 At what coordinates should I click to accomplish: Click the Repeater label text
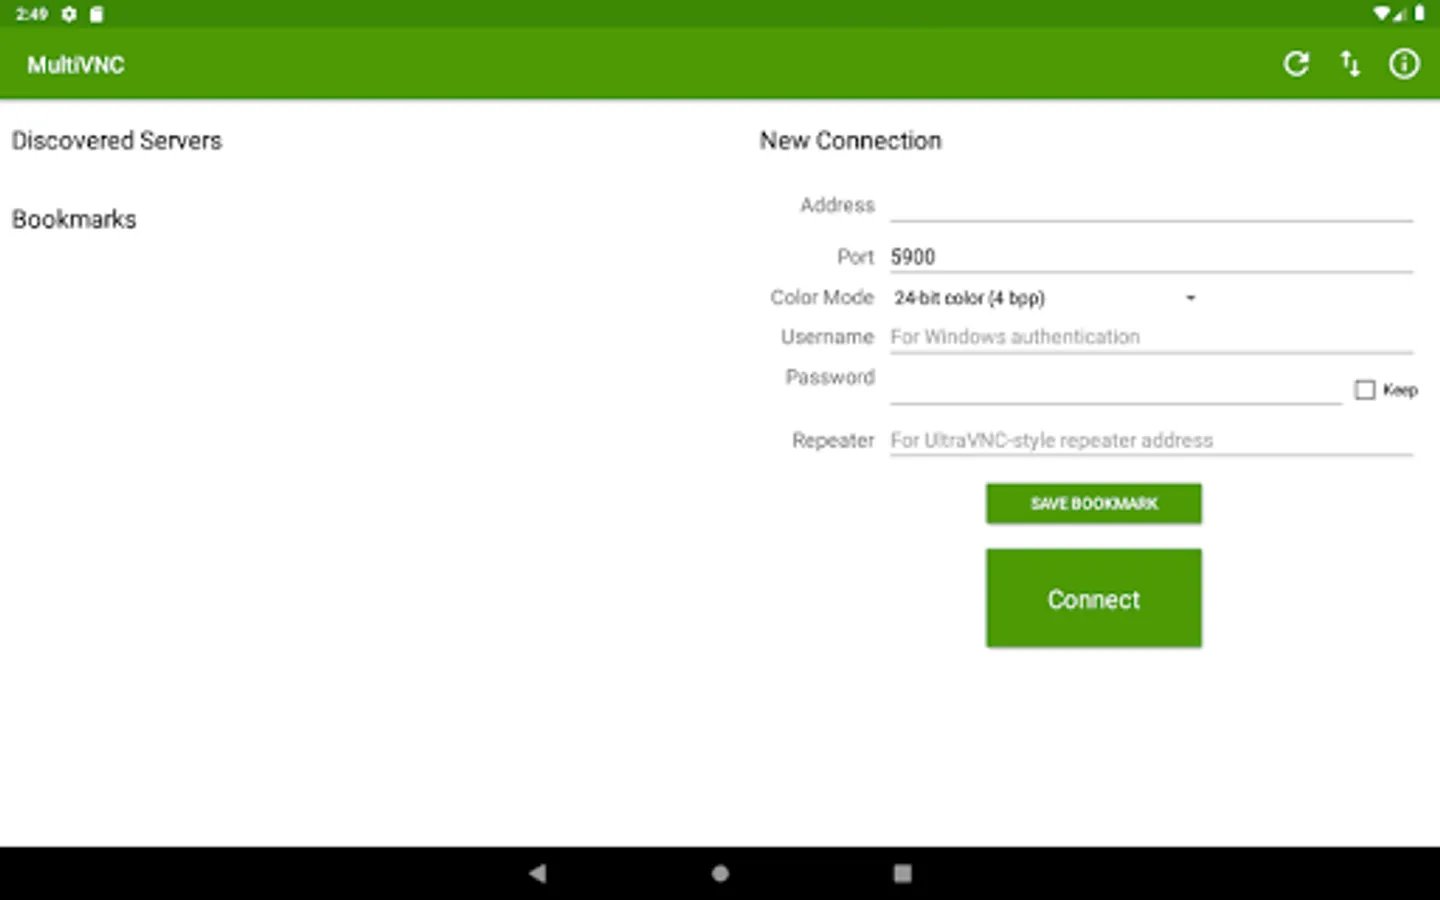(x=833, y=440)
